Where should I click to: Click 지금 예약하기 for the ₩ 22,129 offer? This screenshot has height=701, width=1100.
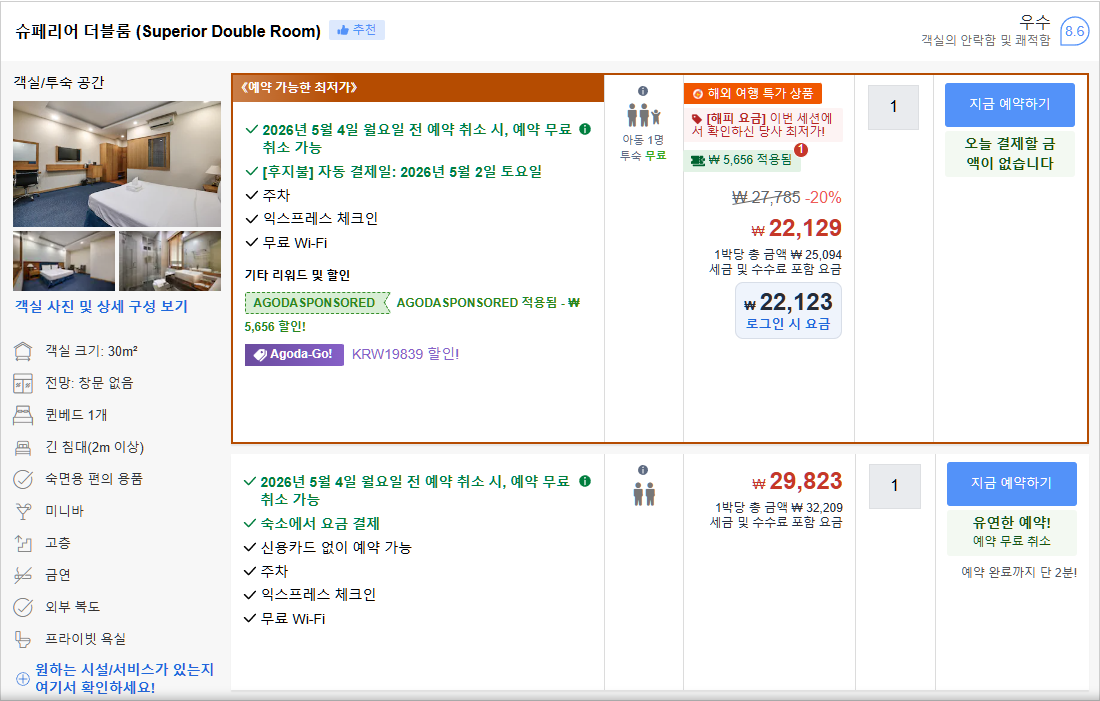coord(1010,105)
